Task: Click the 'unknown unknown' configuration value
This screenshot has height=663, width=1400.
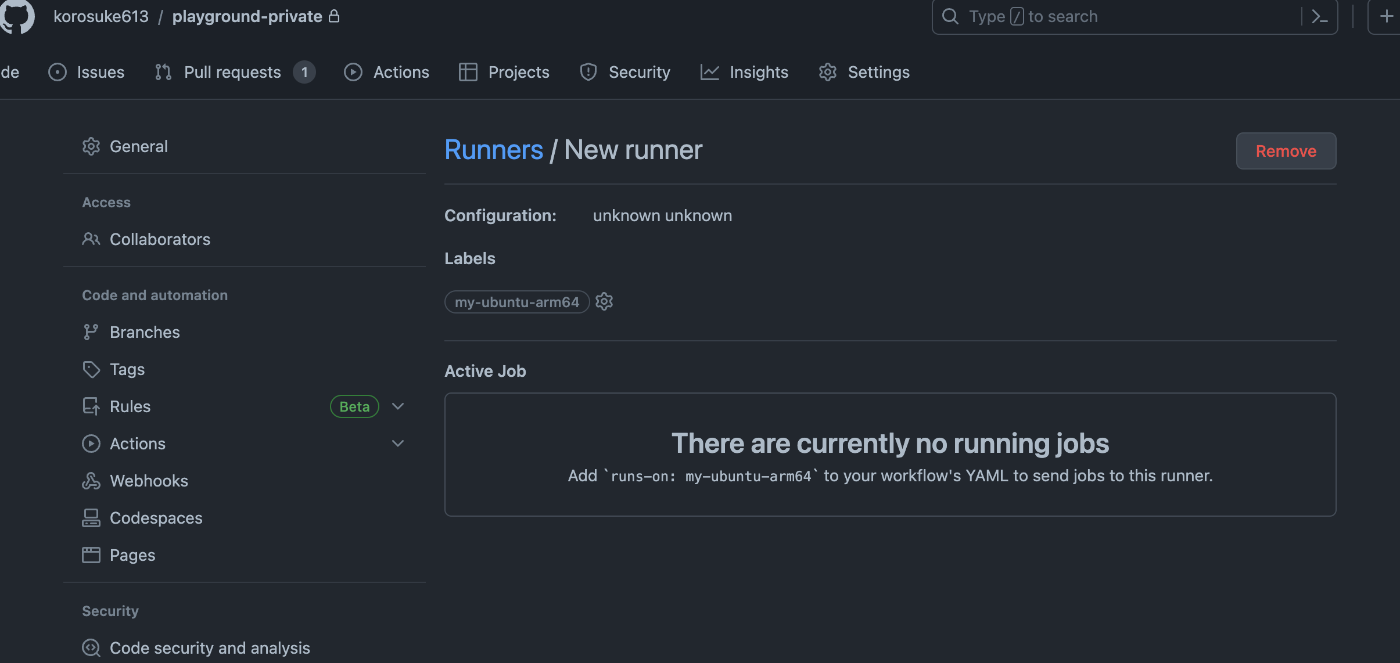Action: (x=662, y=215)
